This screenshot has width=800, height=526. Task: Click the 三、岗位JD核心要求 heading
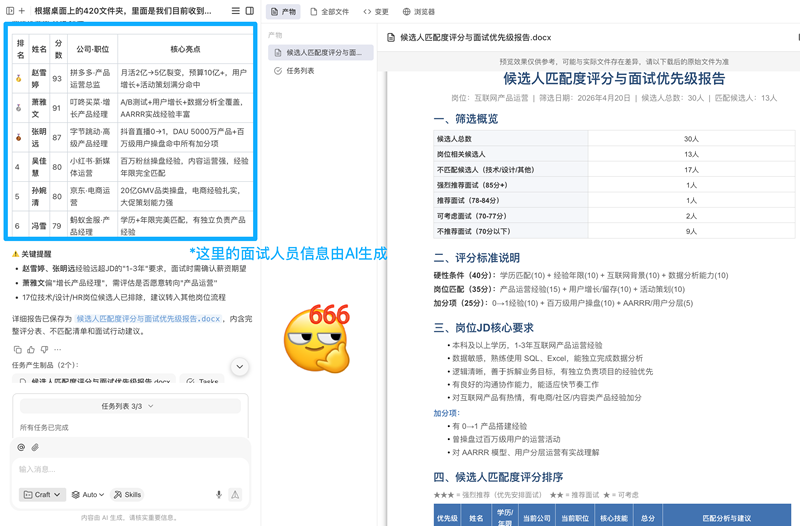483,328
